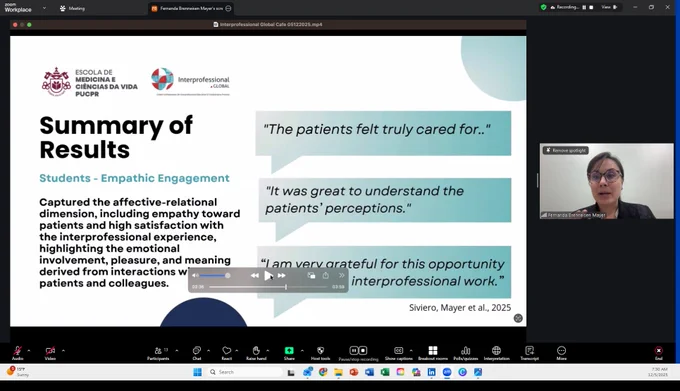
Task: Click the screen share tab options circle icon
Action: [228, 8]
